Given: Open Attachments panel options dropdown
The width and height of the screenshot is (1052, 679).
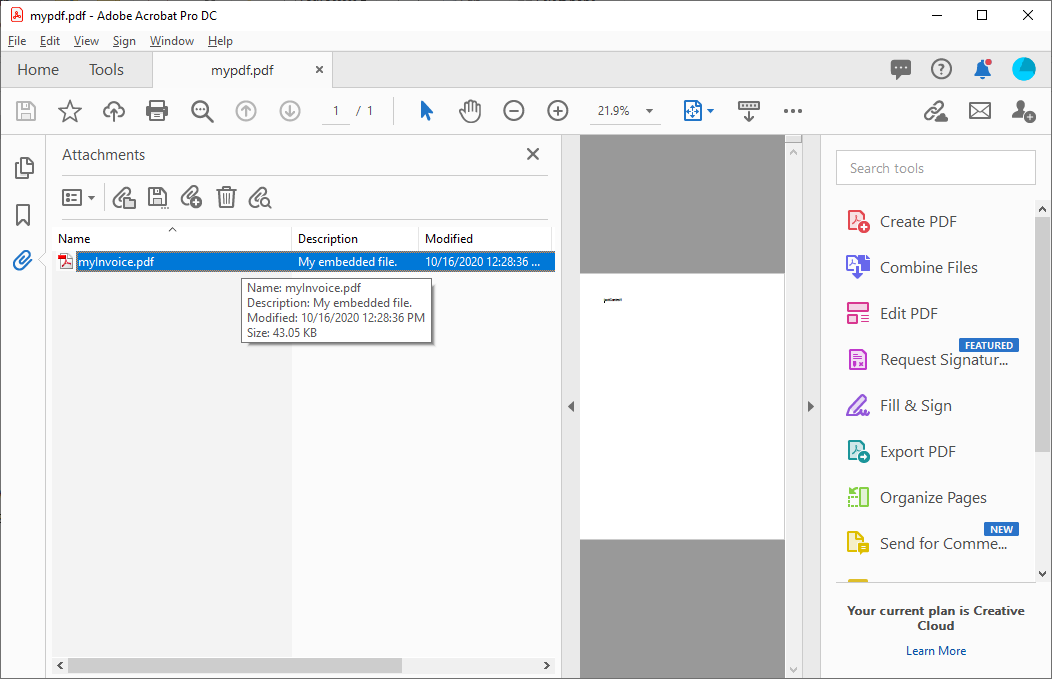Looking at the screenshot, I should click(x=78, y=198).
